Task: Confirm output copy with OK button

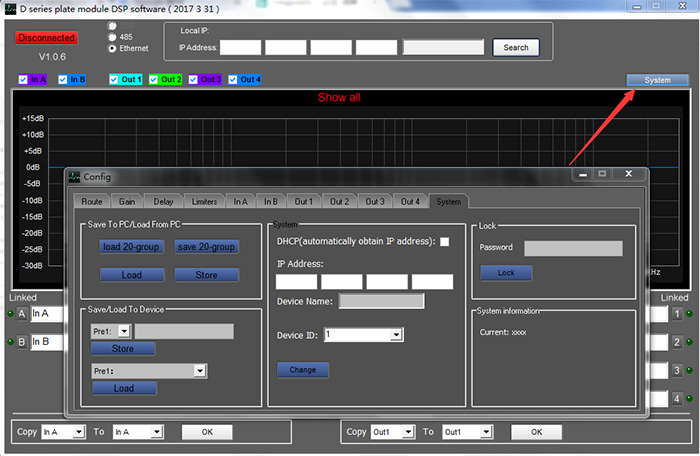Action: (537, 432)
